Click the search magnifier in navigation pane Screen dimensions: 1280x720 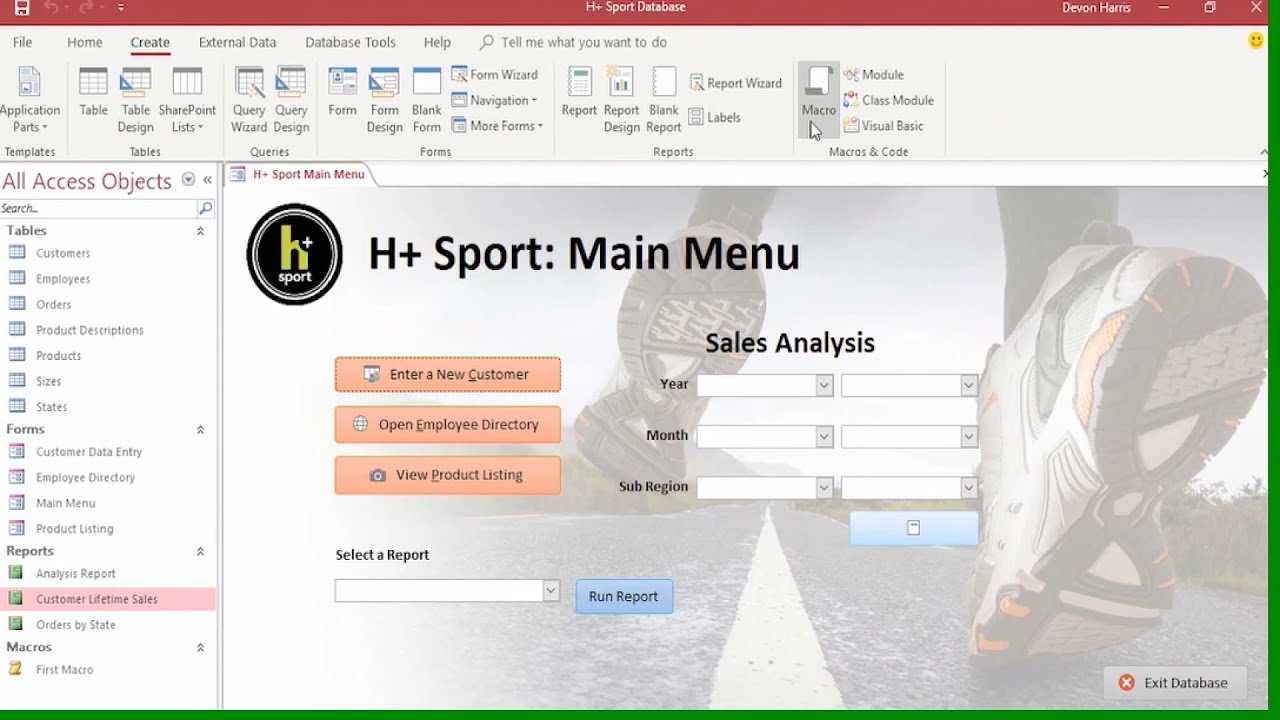[206, 208]
